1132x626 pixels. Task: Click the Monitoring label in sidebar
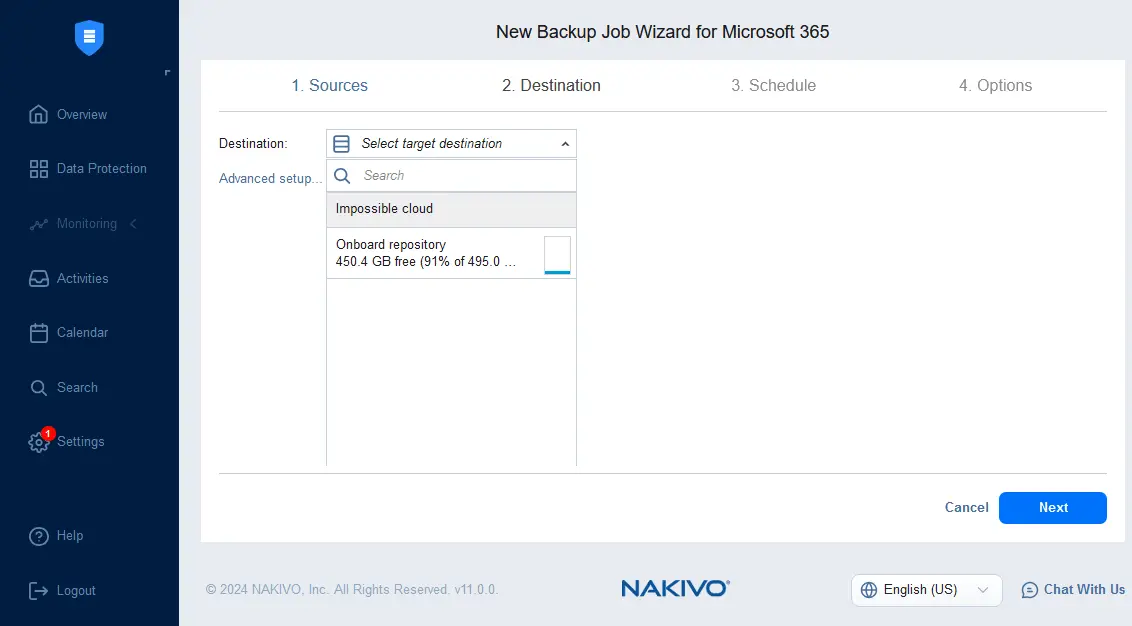(x=87, y=224)
